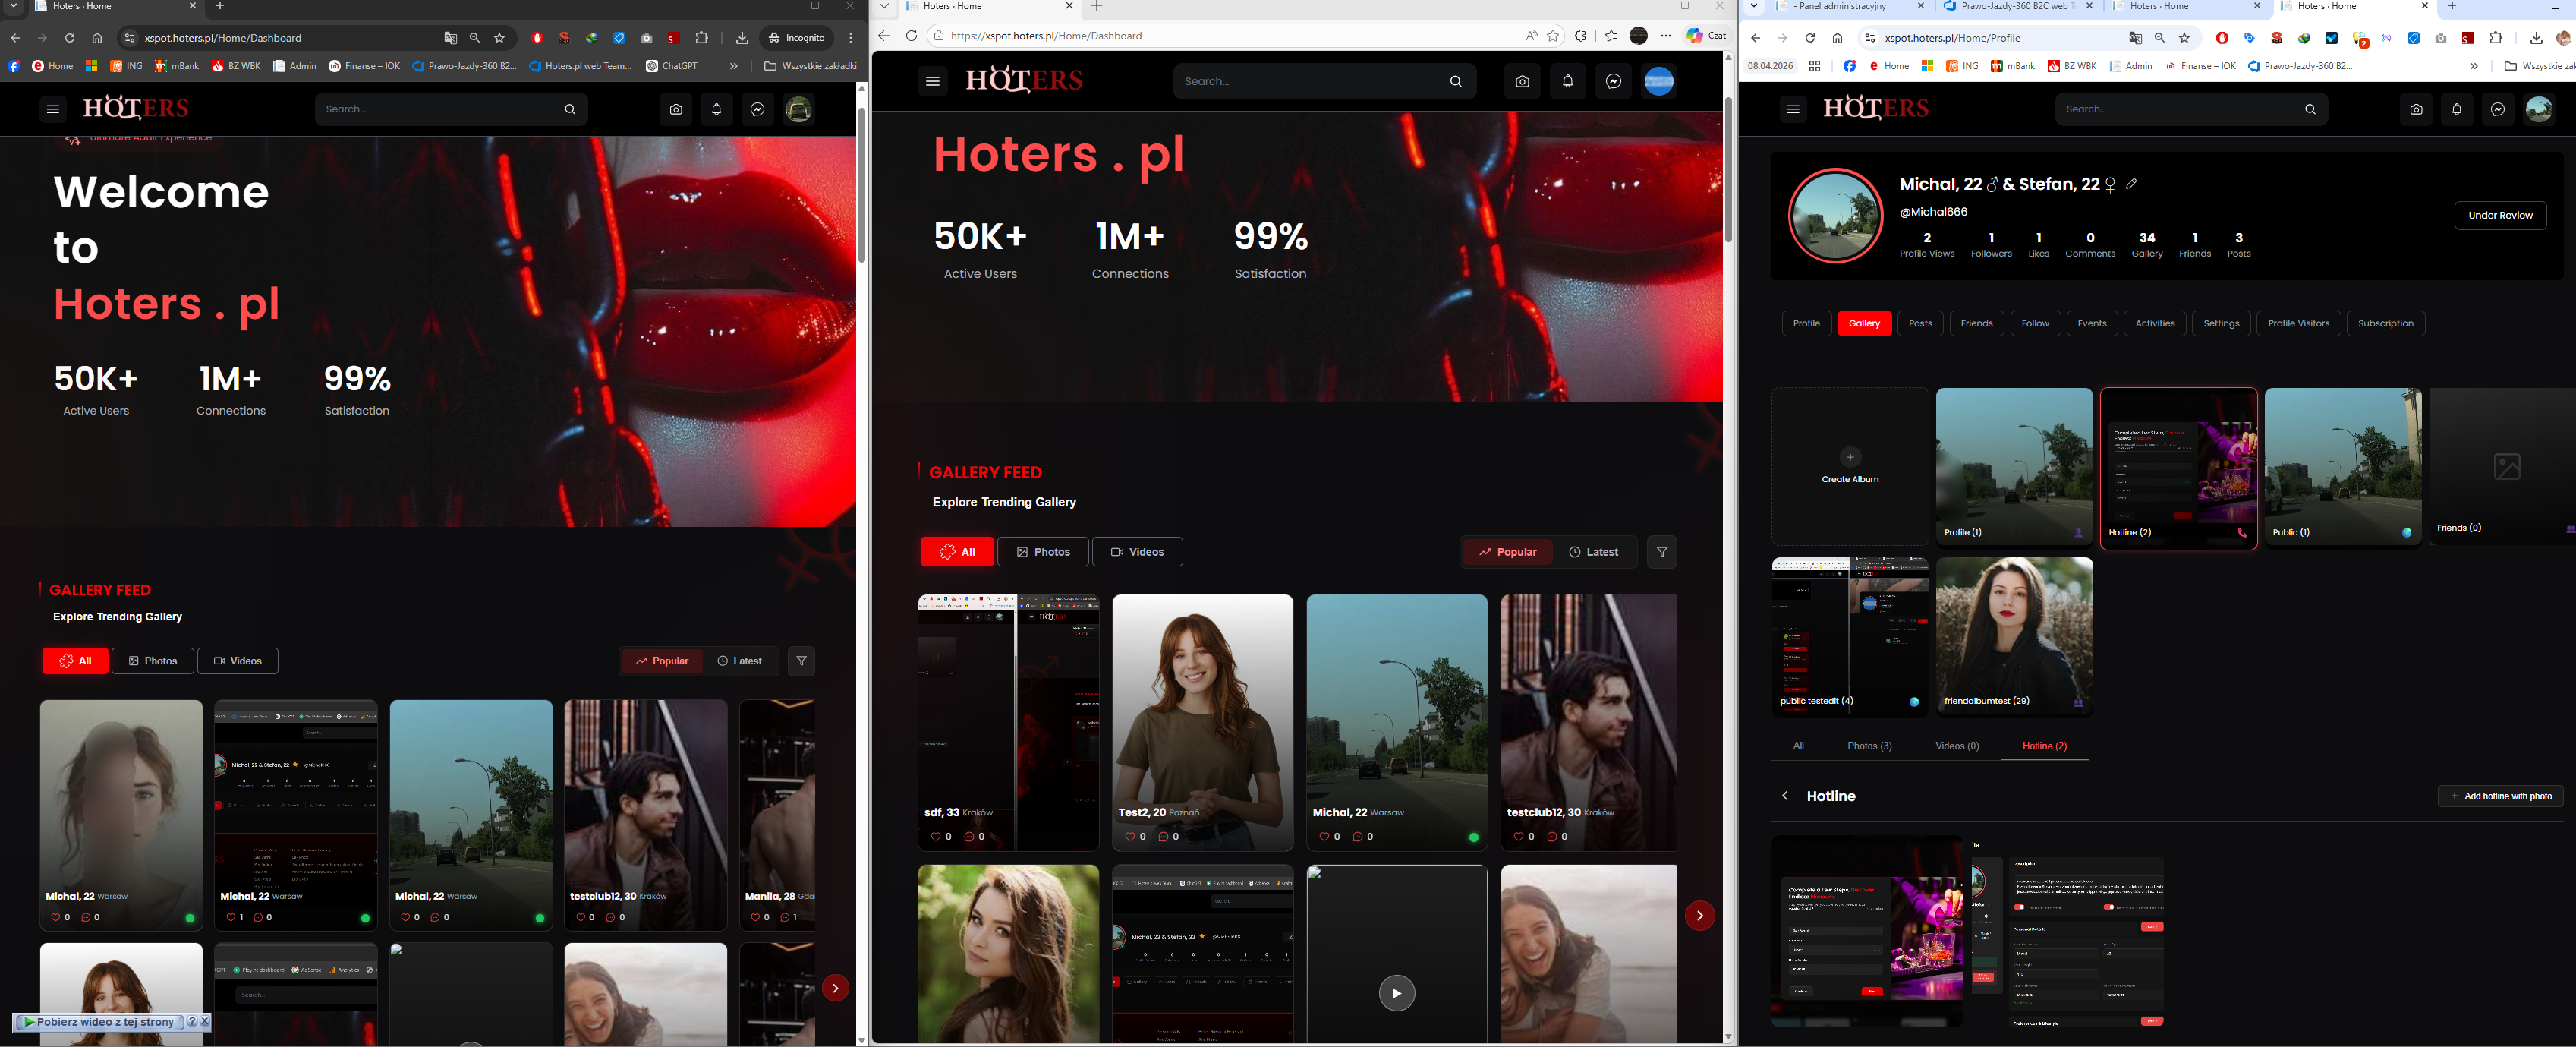Open the downloads icon in the left Incognito Chrome toolbar
This screenshot has width=2576, height=1047.
pos(742,38)
